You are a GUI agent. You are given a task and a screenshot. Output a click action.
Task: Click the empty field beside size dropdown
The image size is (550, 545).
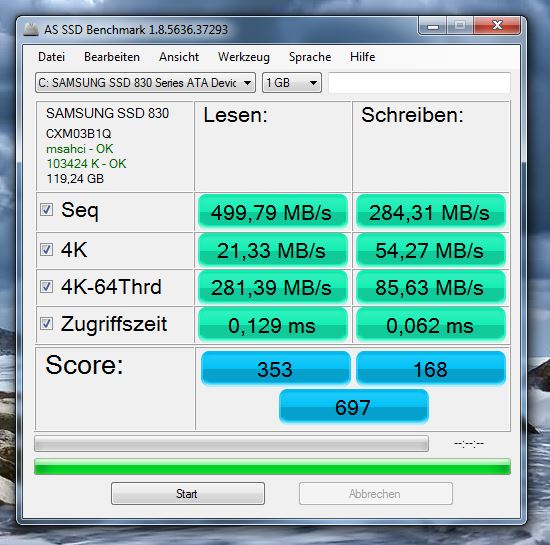coord(419,83)
